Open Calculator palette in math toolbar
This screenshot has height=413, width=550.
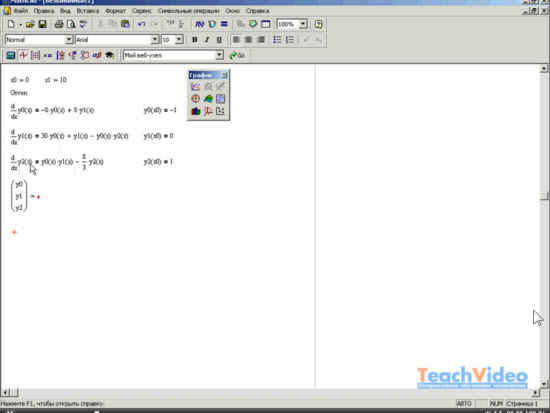click(x=11, y=55)
